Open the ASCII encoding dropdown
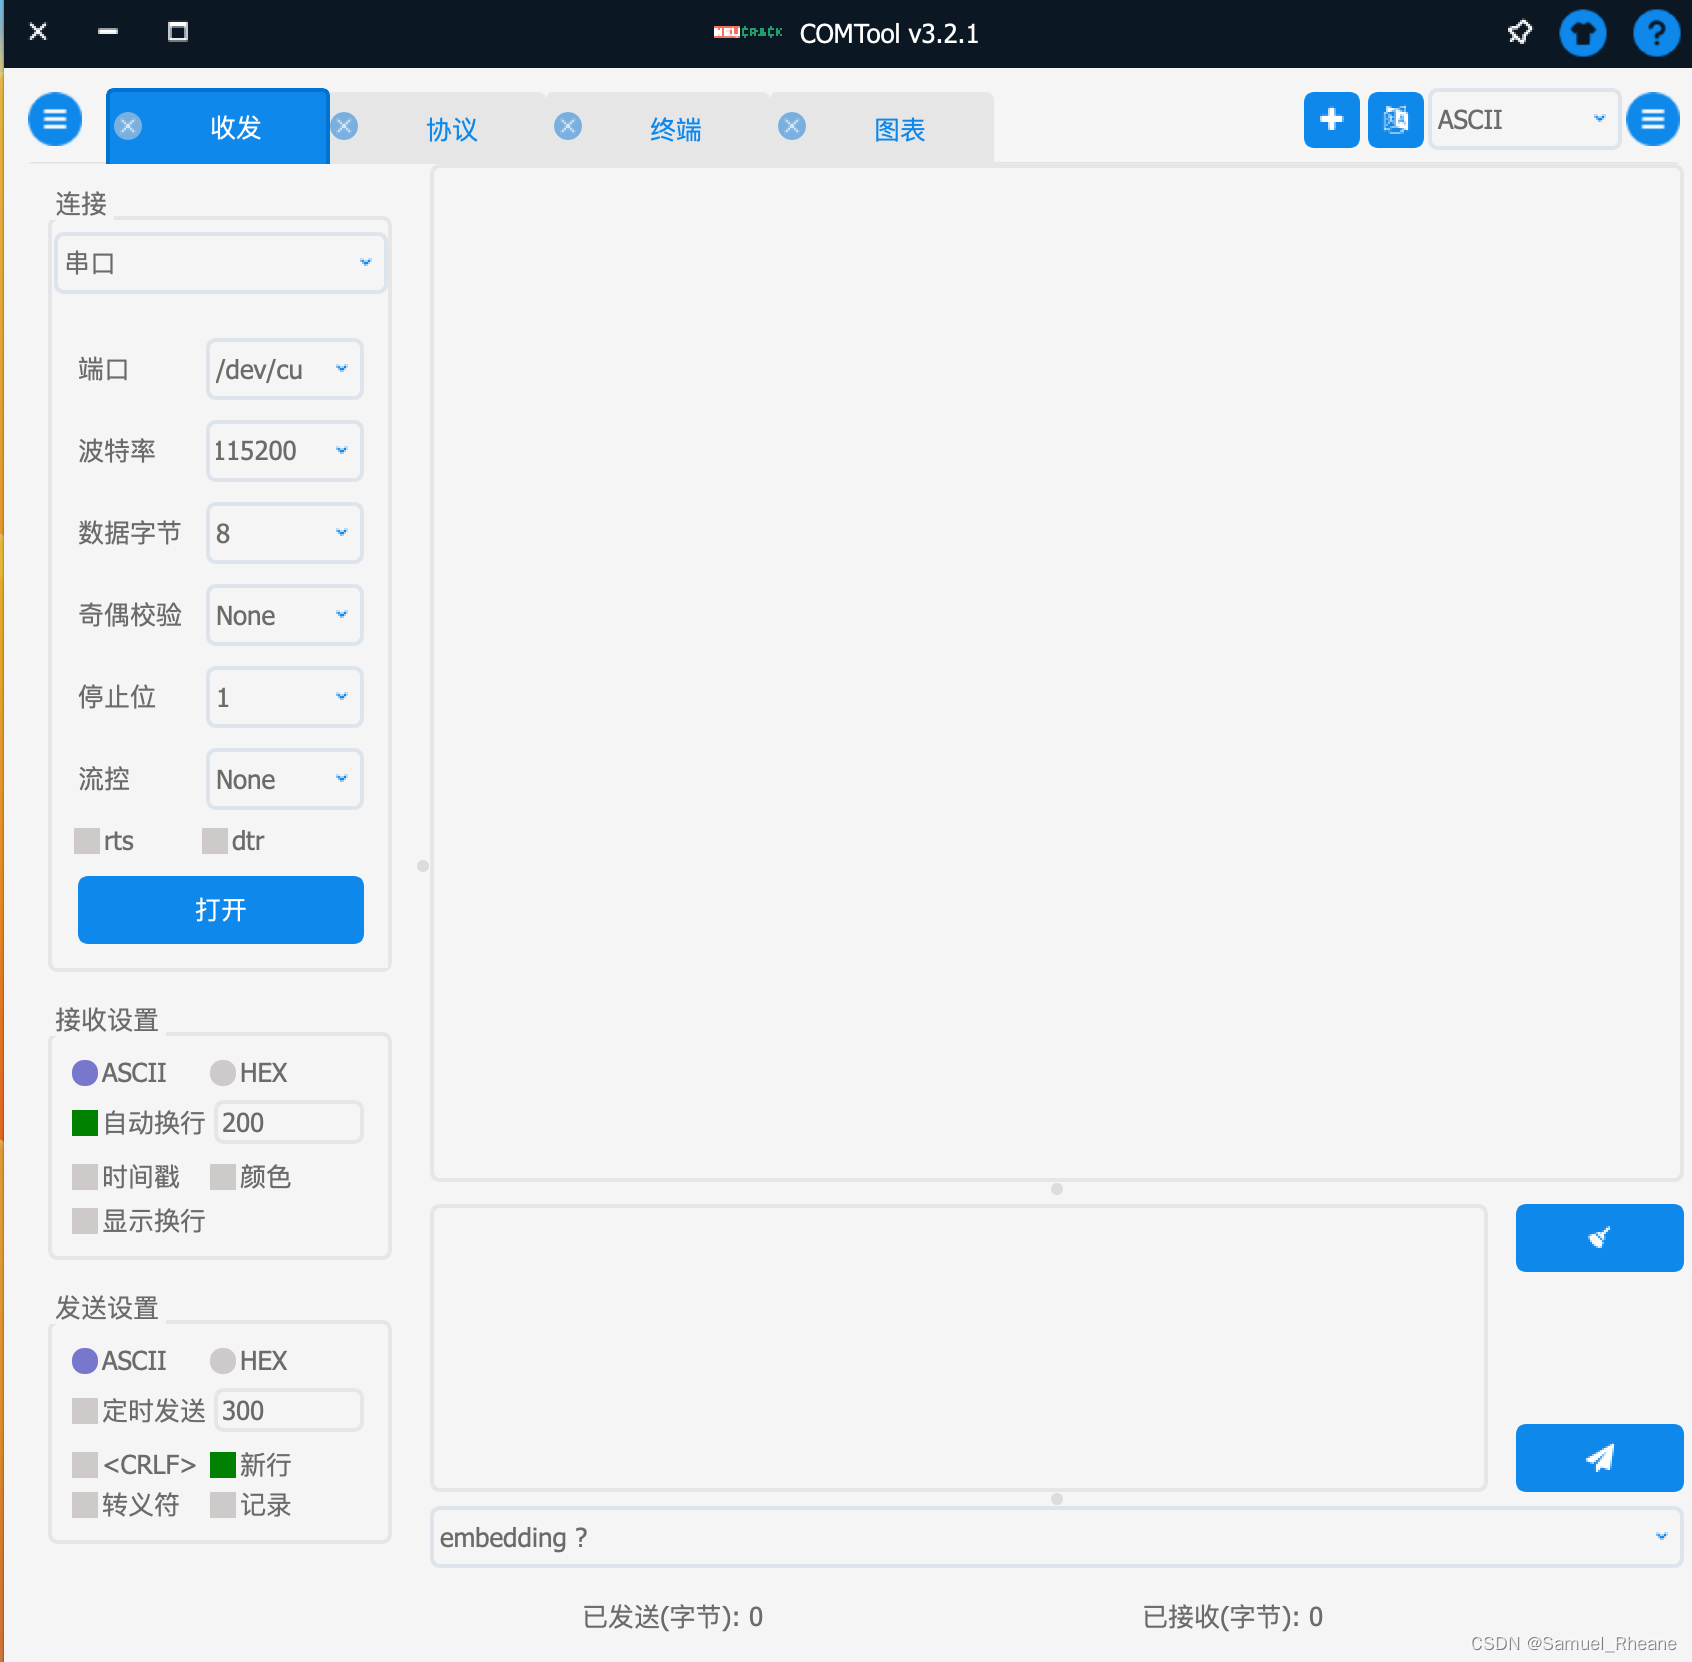 [x=1523, y=119]
